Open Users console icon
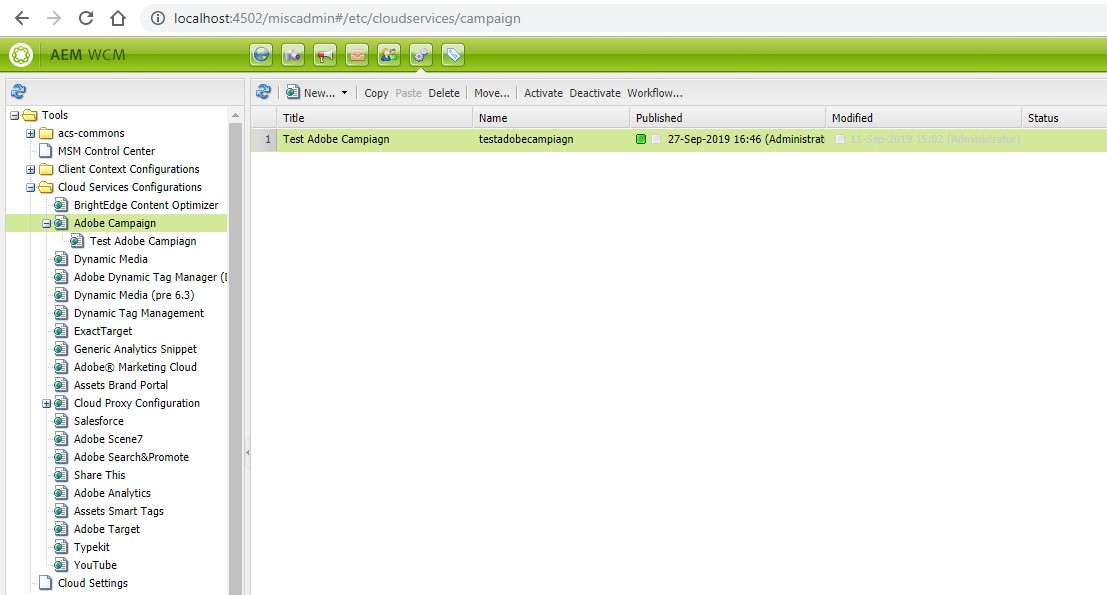This screenshot has width=1107, height=595. [389, 54]
